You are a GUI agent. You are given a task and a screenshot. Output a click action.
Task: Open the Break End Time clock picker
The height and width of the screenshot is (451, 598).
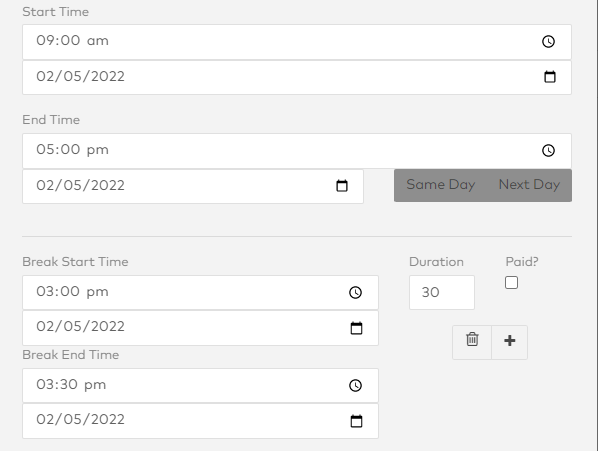pyautogui.click(x=355, y=385)
